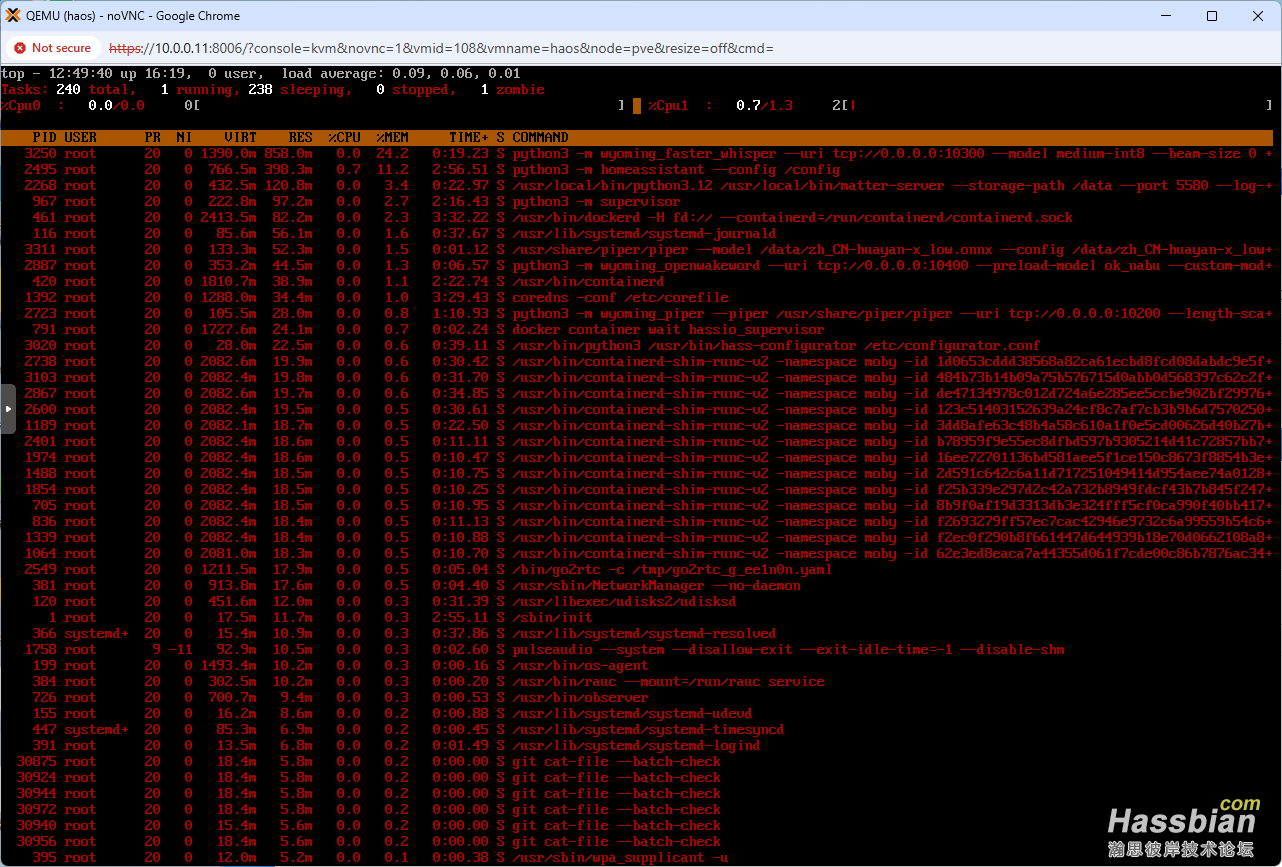Image resolution: width=1282 pixels, height=867 pixels.
Task: Click the %Cpu1 usage label
Action: coord(668,105)
